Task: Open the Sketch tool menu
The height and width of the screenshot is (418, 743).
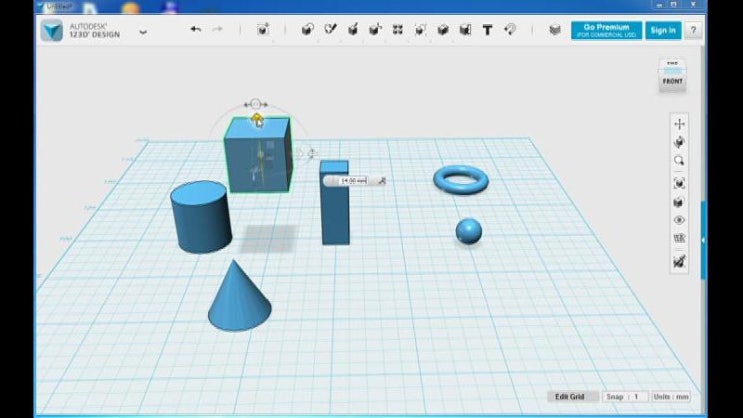Action: pyautogui.click(x=330, y=30)
